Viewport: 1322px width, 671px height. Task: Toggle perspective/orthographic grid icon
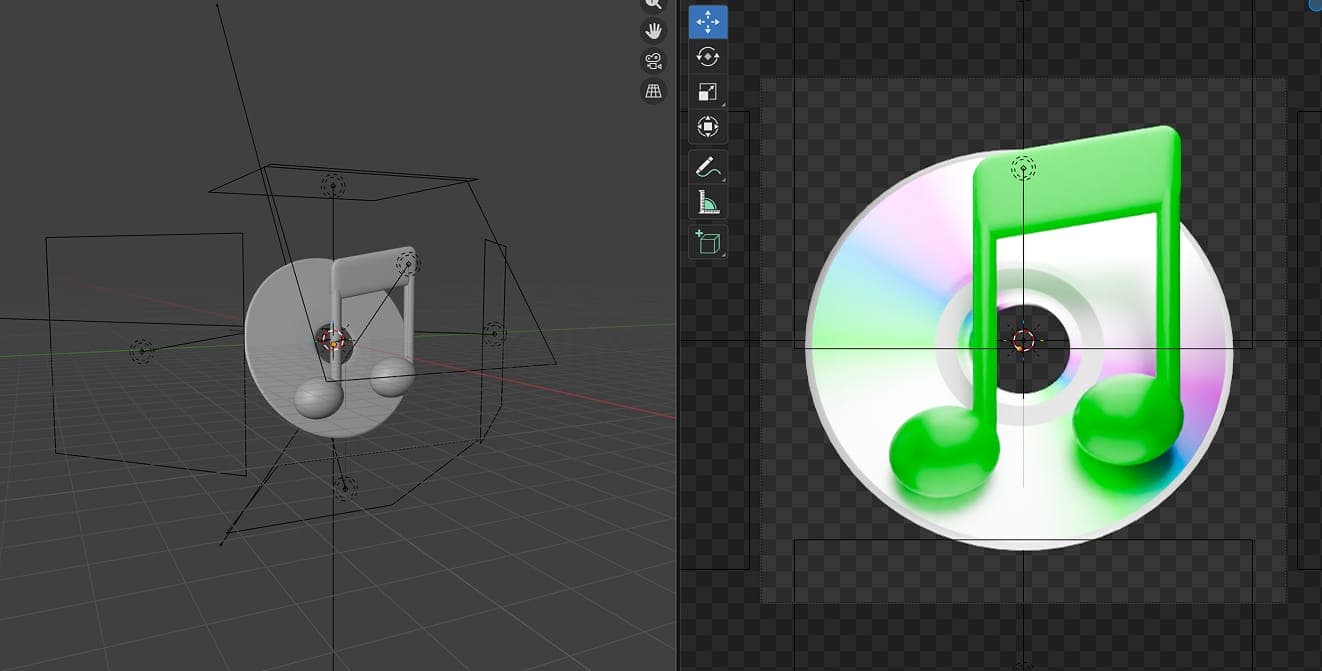[653, 91]
